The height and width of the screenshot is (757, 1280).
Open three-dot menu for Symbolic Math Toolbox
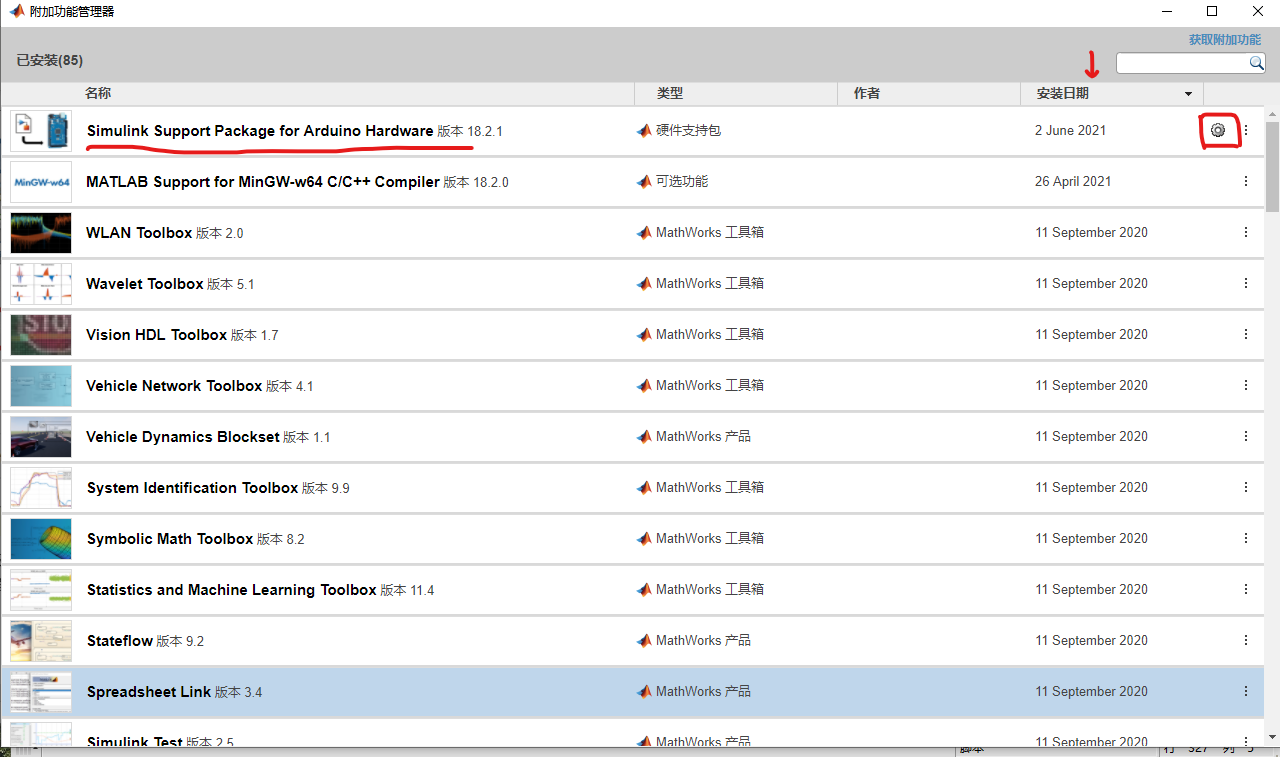1245,538
